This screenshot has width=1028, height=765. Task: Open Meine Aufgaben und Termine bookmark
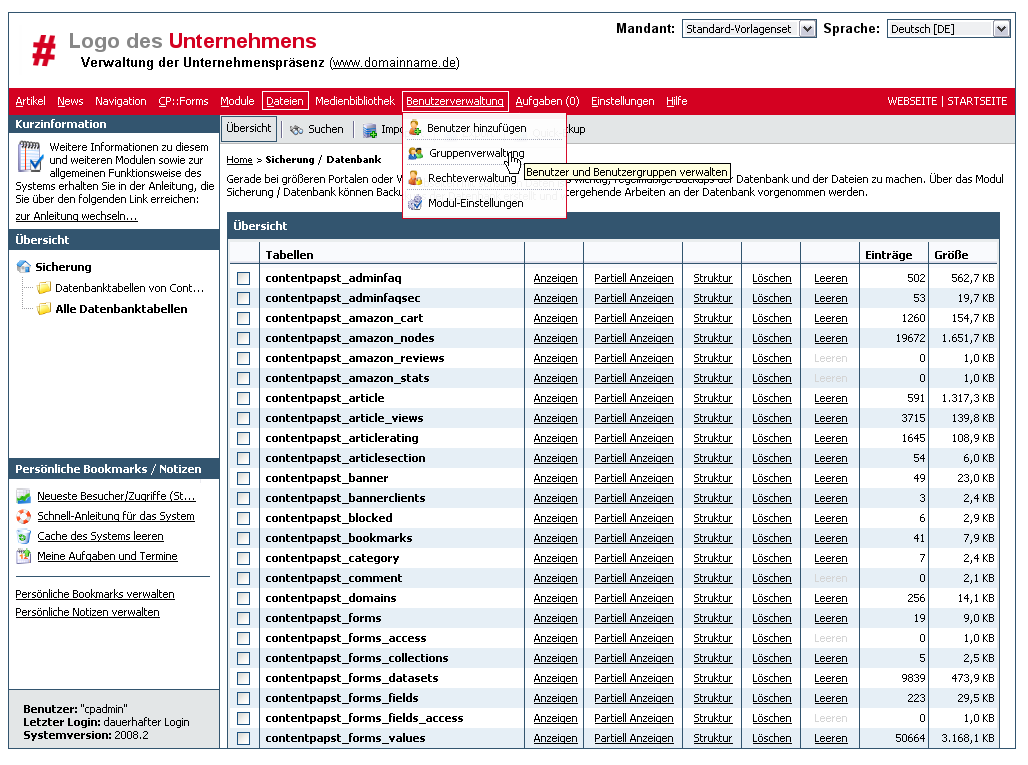point(108,556)
